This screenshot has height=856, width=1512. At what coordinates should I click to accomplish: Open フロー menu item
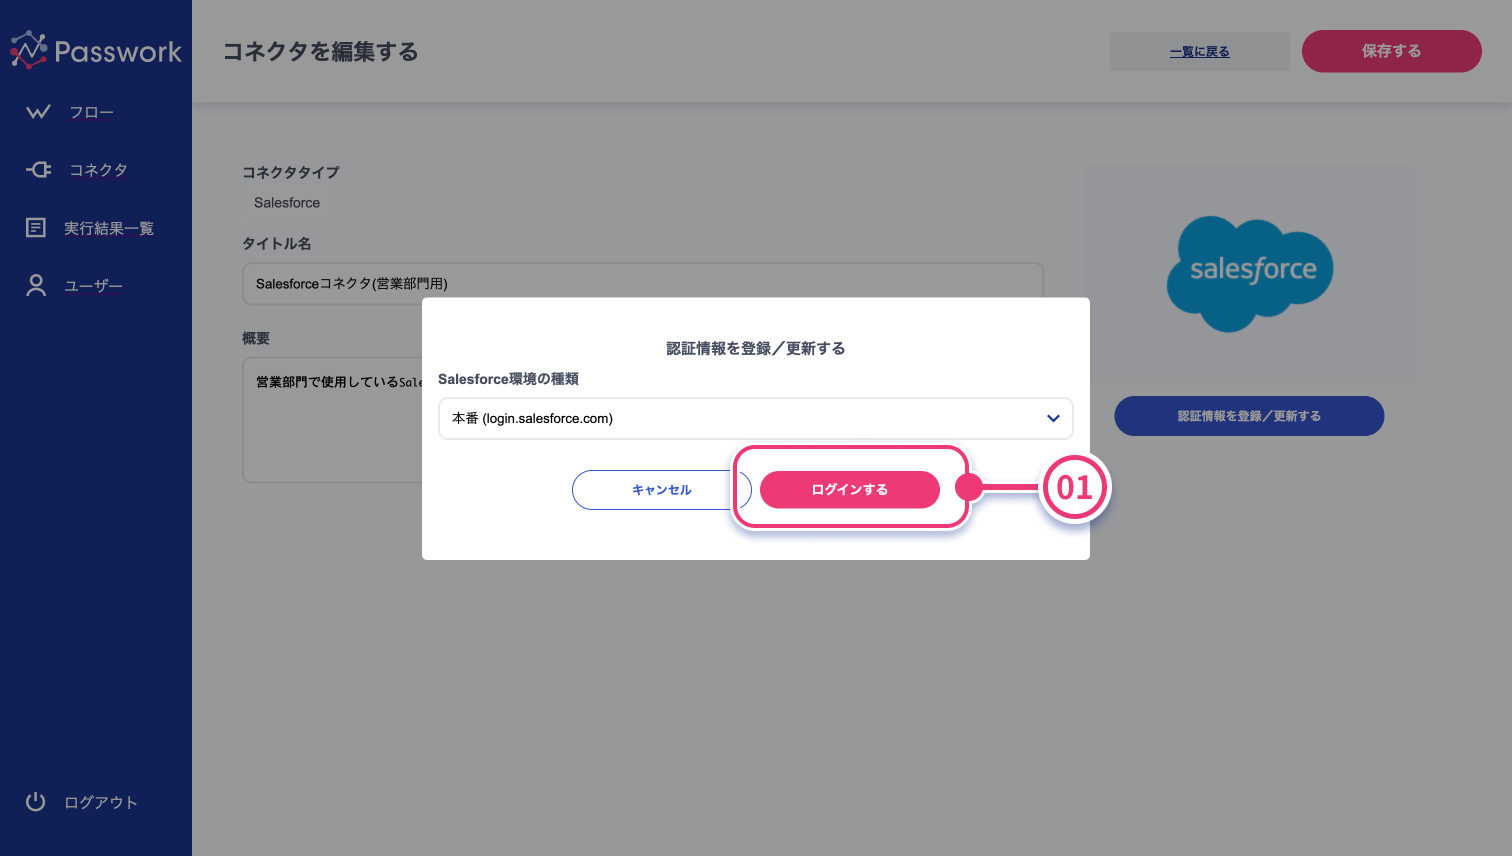[92, 112]
